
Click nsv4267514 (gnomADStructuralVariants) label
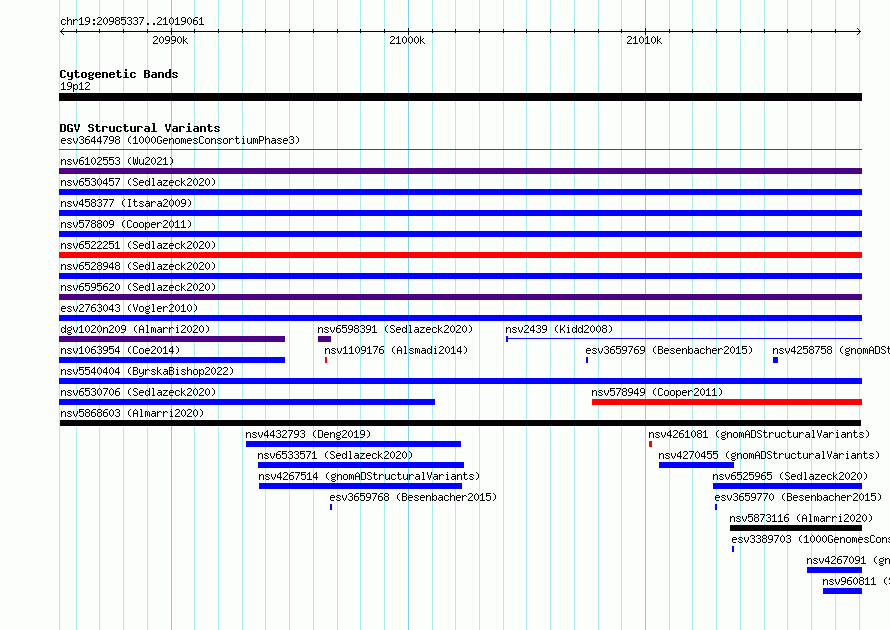[x=369, y=476]
